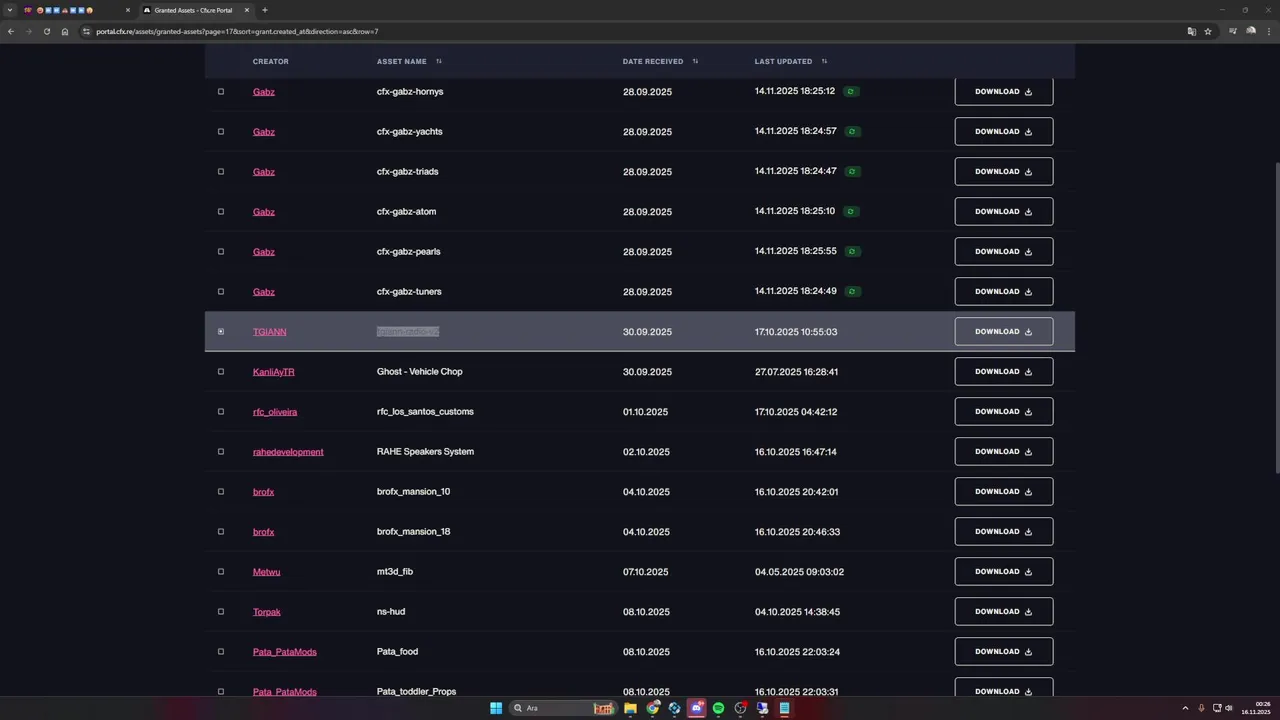Close the Granted Assets browser tab
Image resolution: width=1280 pixels, height=720 pixels.
click(x=247, y=10)
